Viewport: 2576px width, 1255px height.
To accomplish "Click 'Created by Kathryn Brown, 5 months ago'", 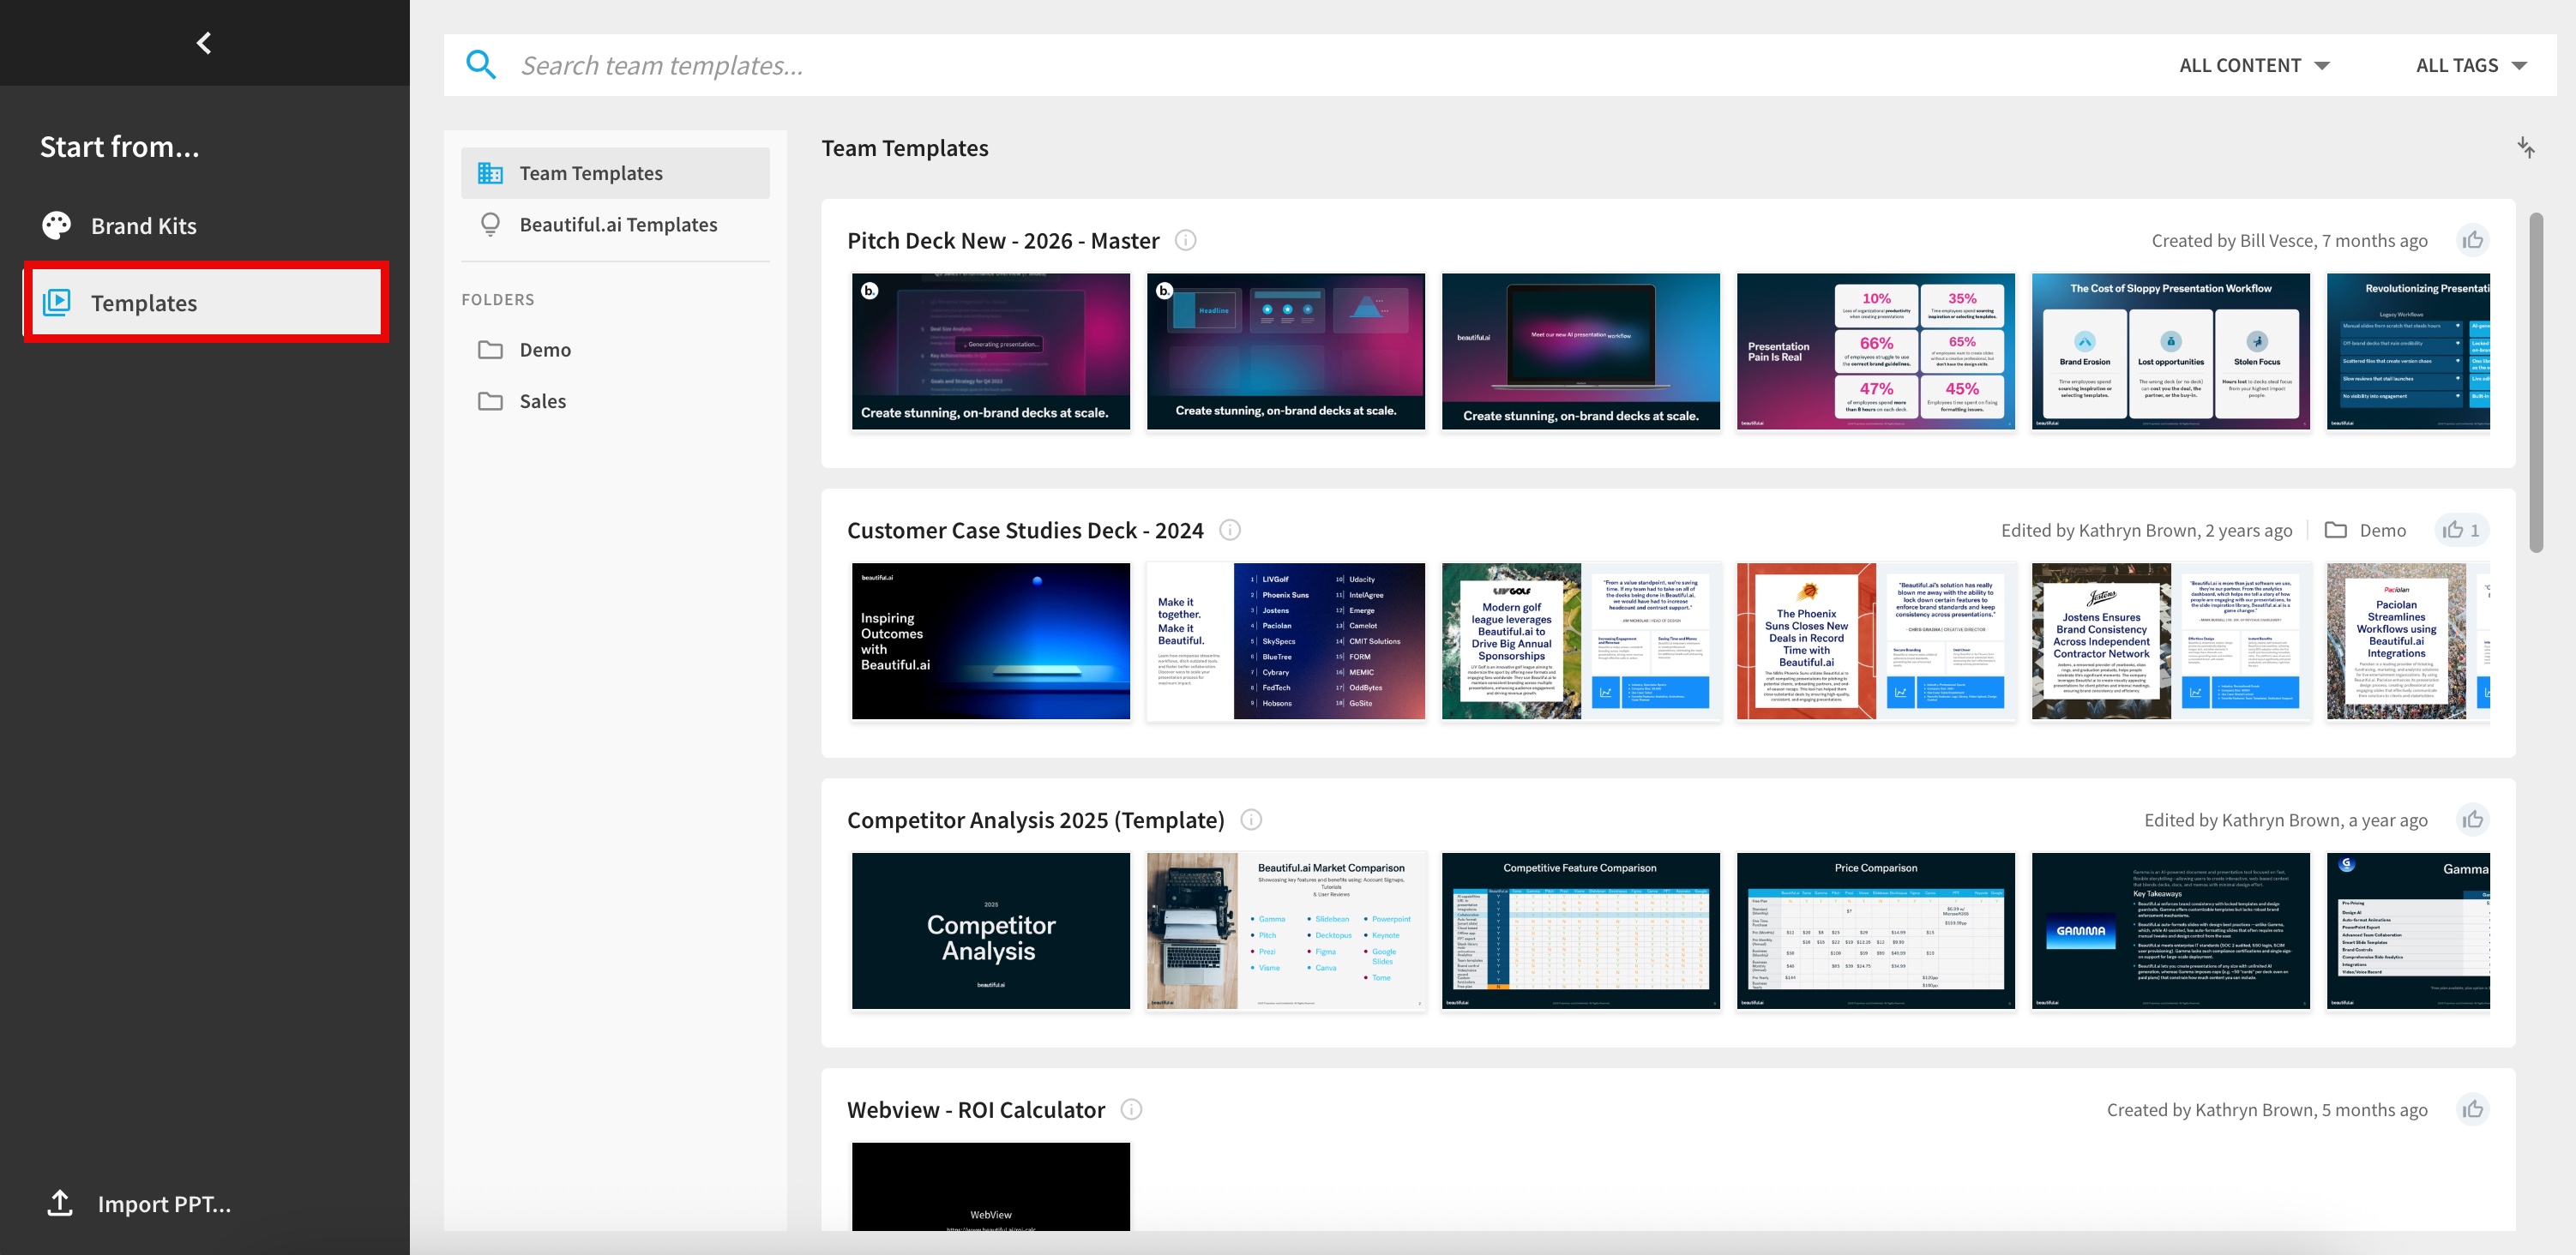I will tap(2267, 1109).
